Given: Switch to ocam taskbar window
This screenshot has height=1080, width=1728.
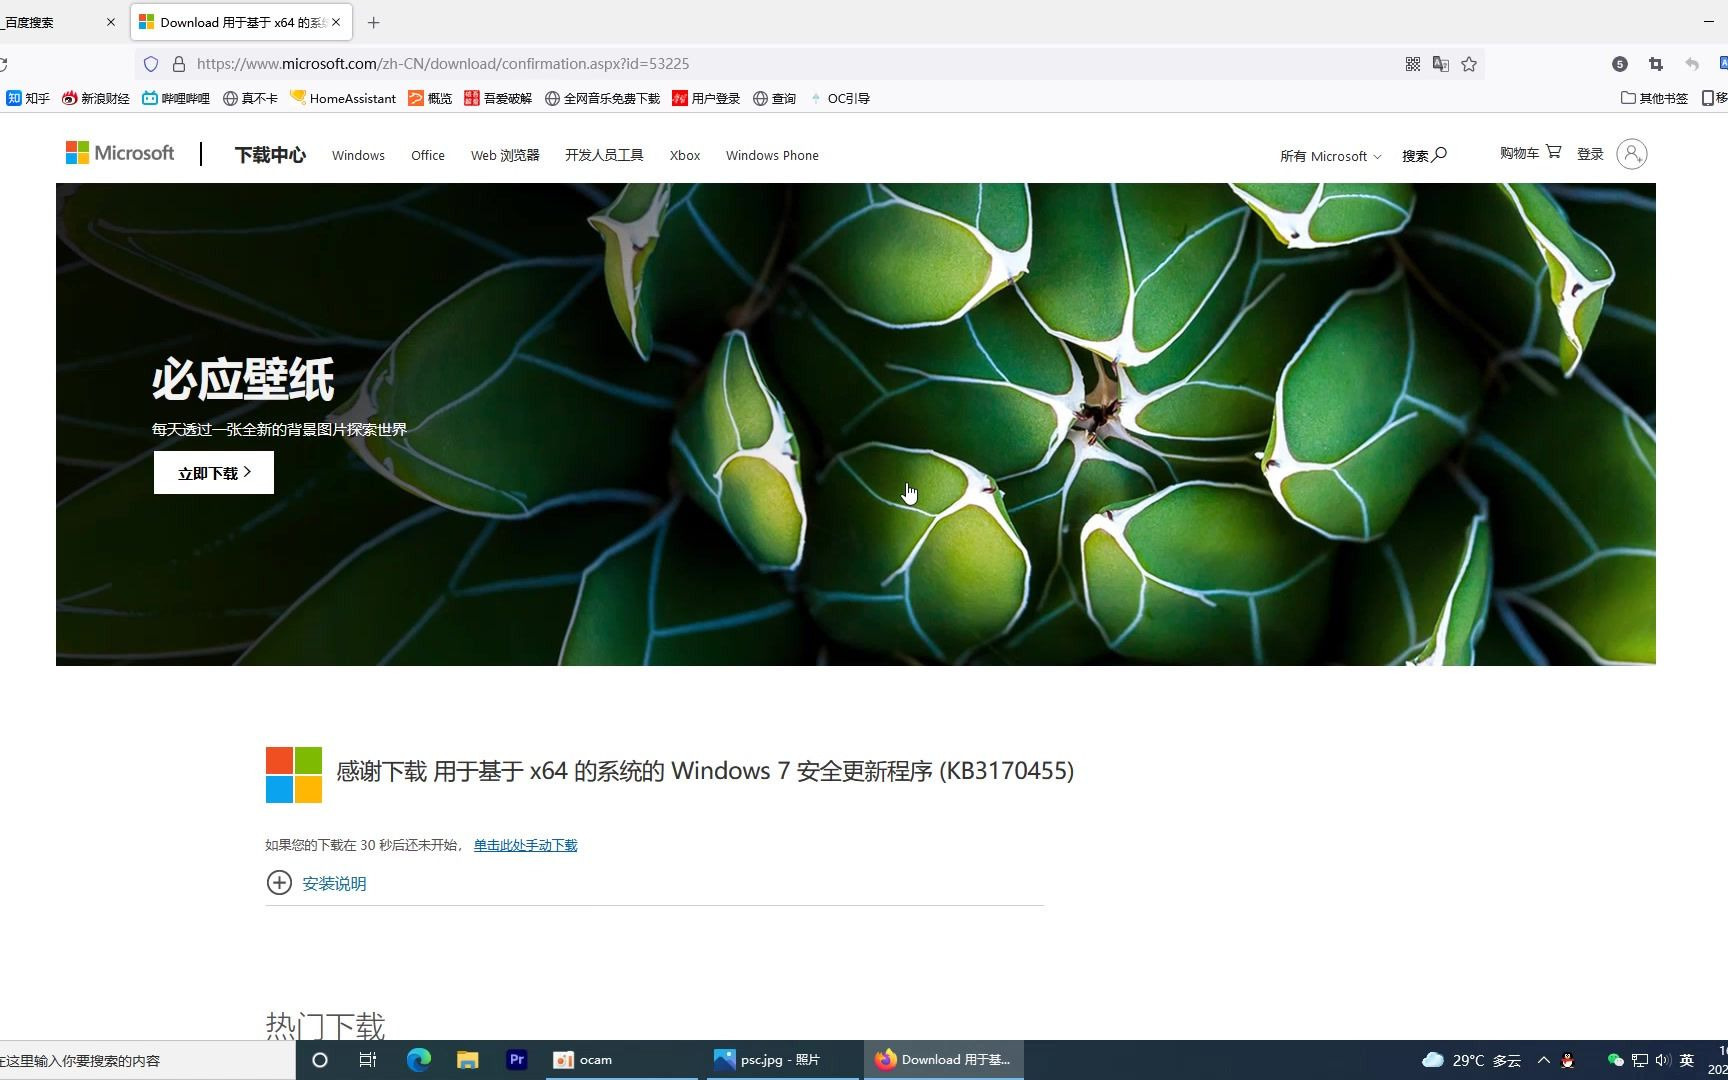Looking at the screenshot, I should point(621,1060).
